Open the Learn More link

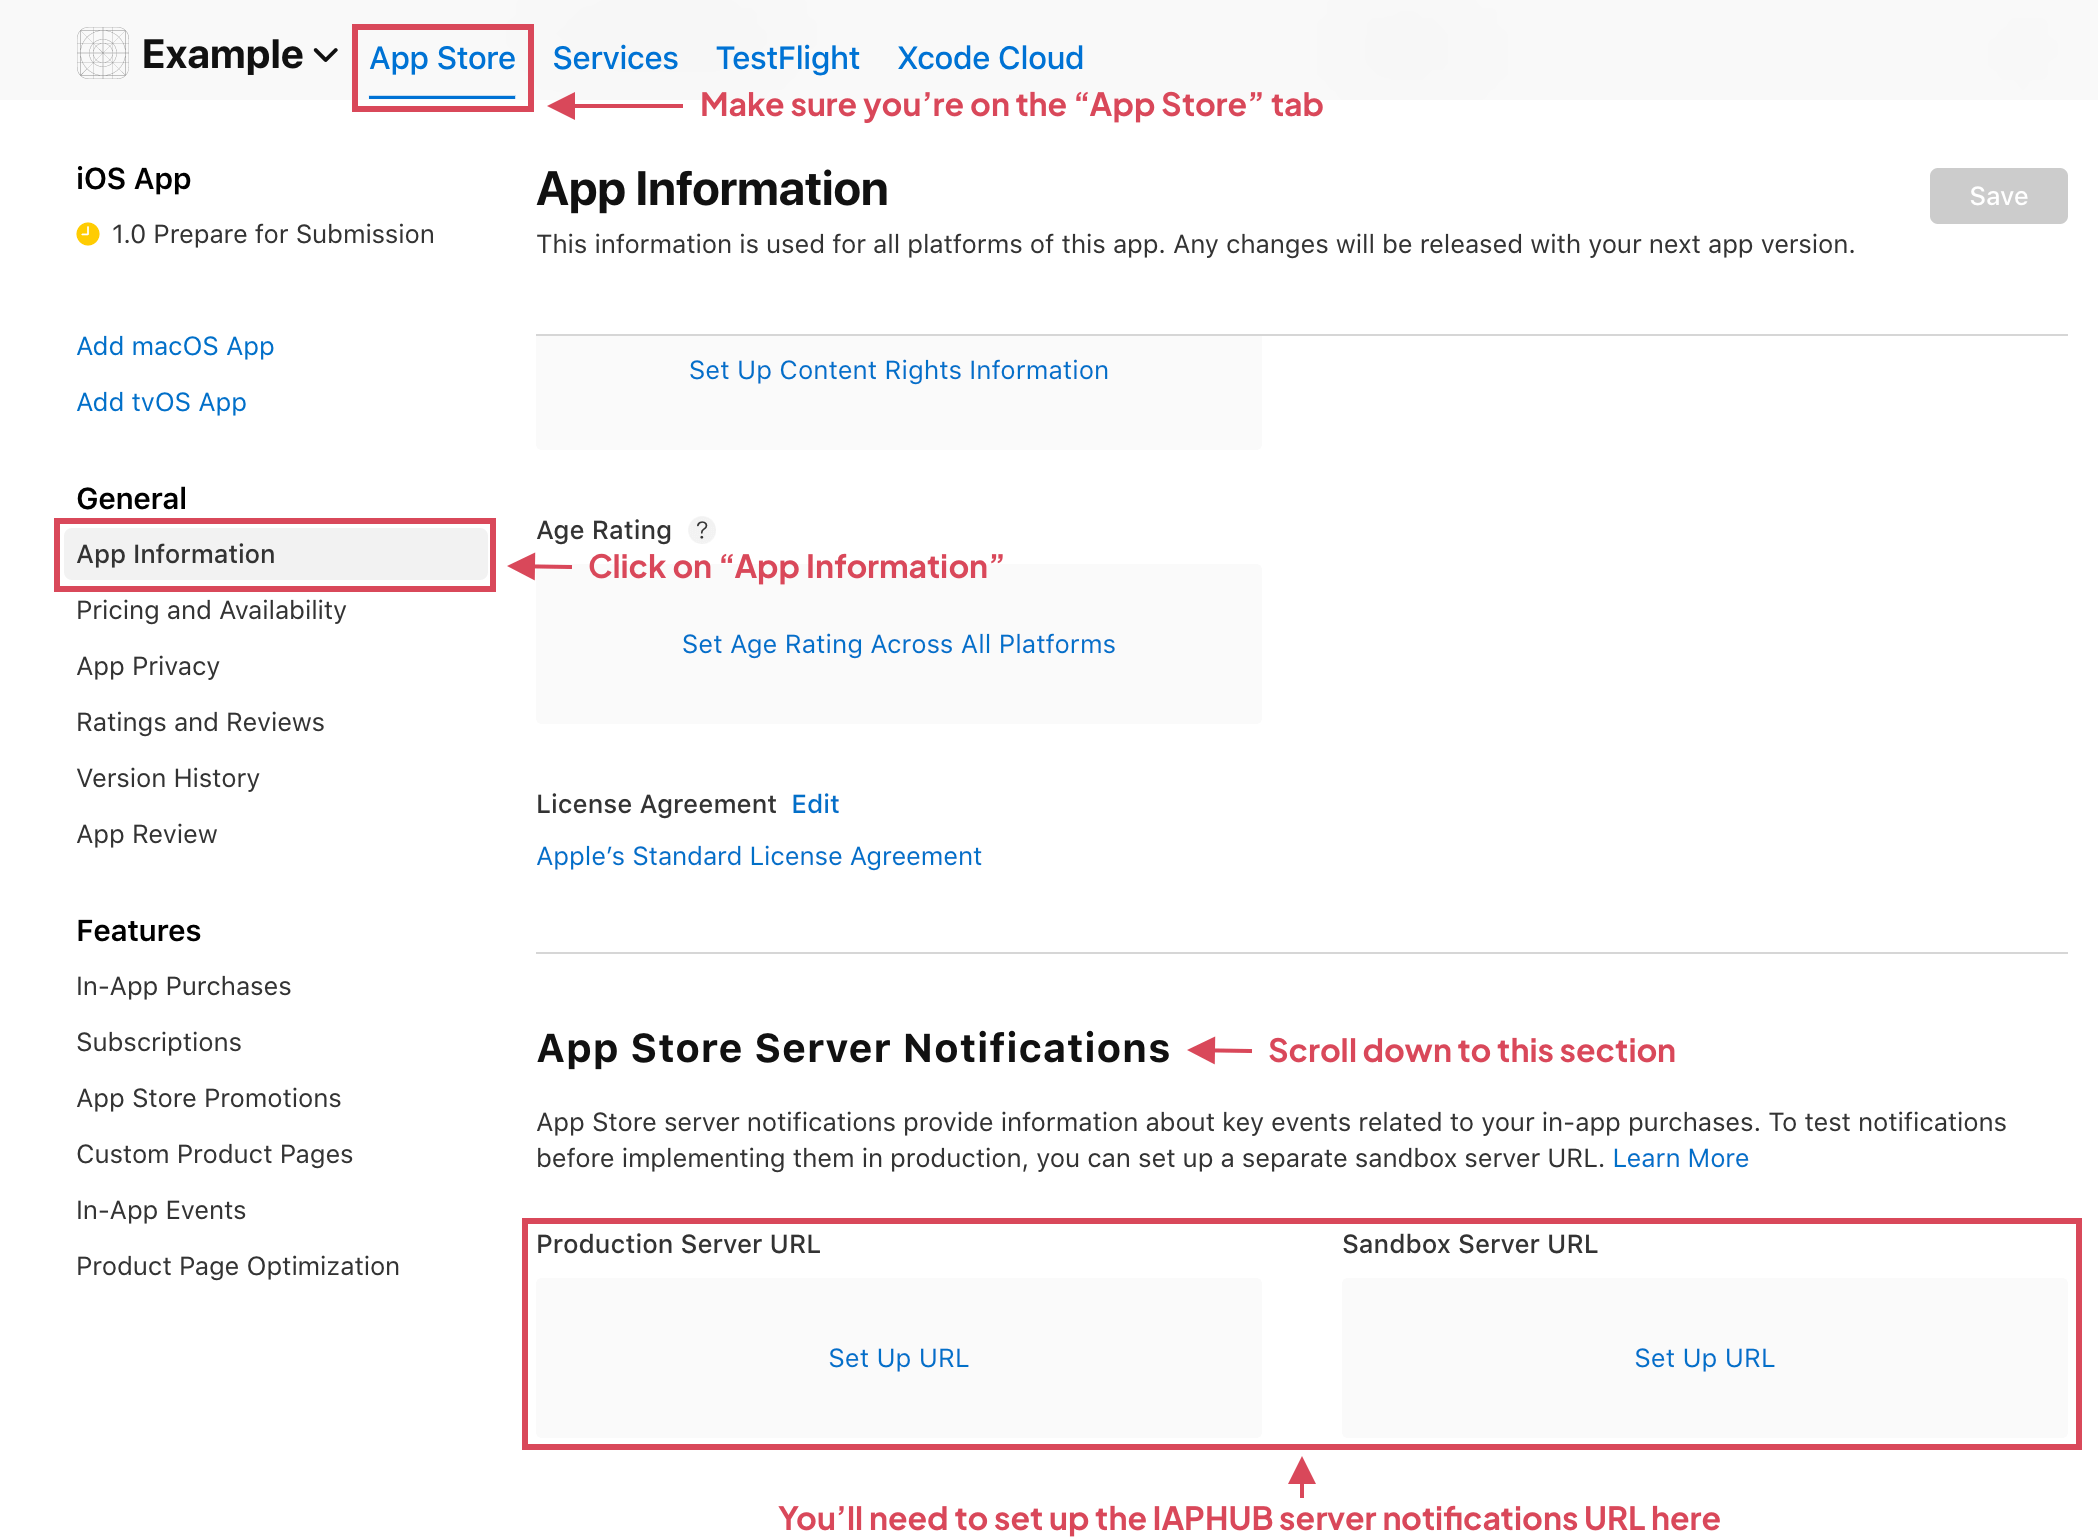(x=1680, y=1158)
